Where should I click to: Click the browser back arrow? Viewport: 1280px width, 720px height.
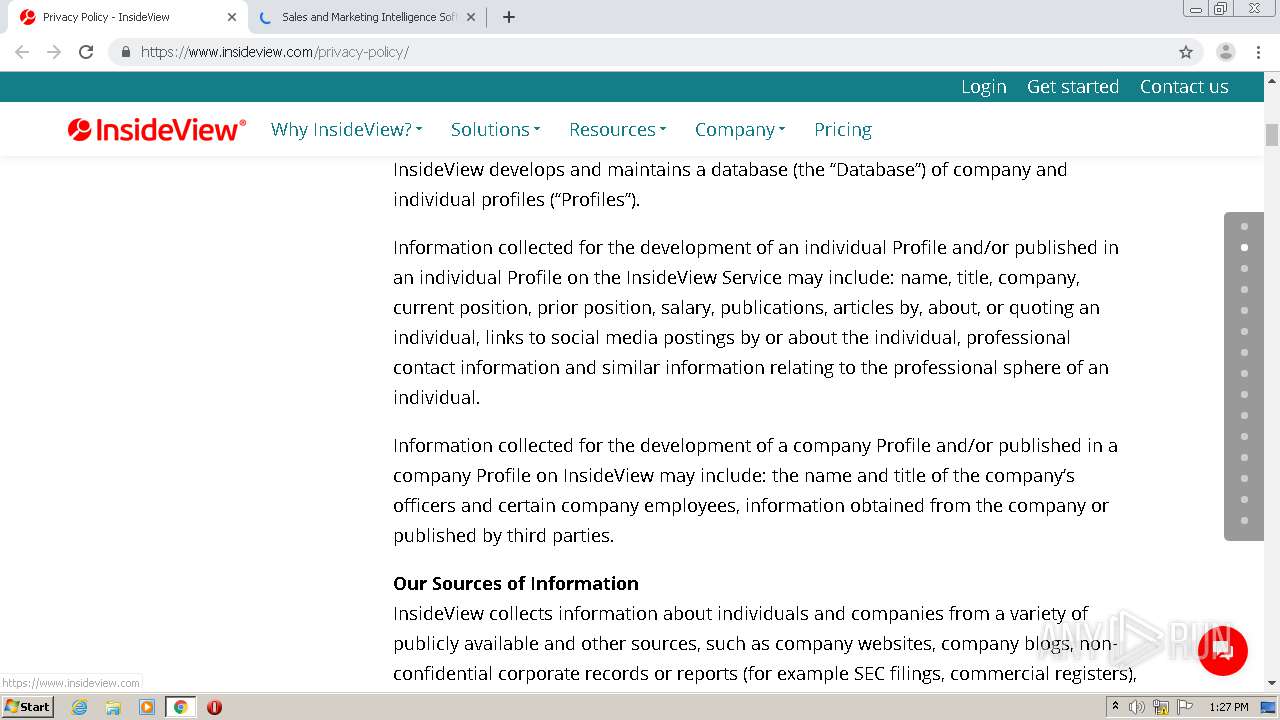pos(22,52)
